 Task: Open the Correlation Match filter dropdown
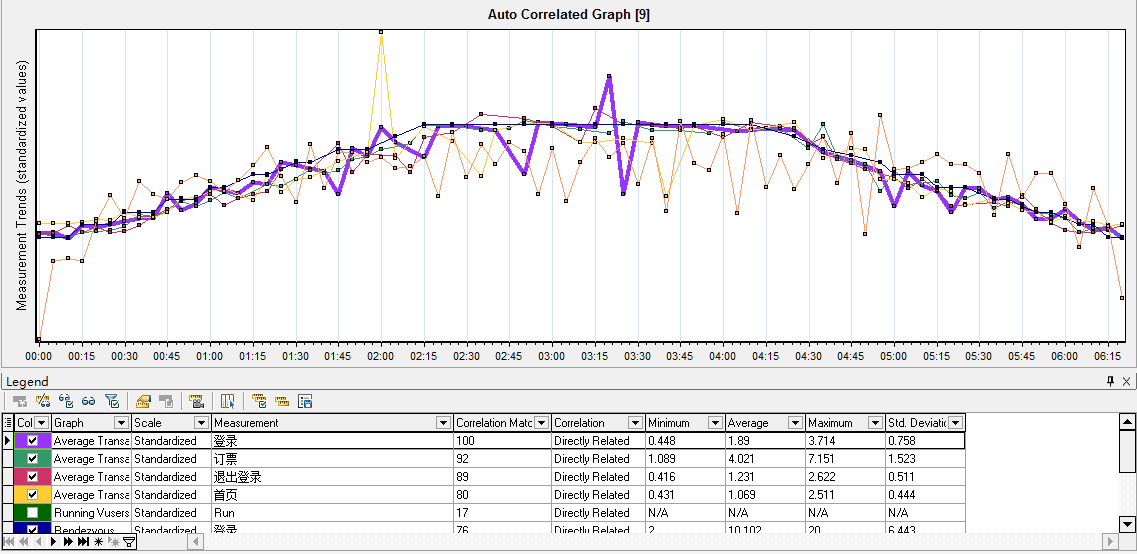coord(541,422)
